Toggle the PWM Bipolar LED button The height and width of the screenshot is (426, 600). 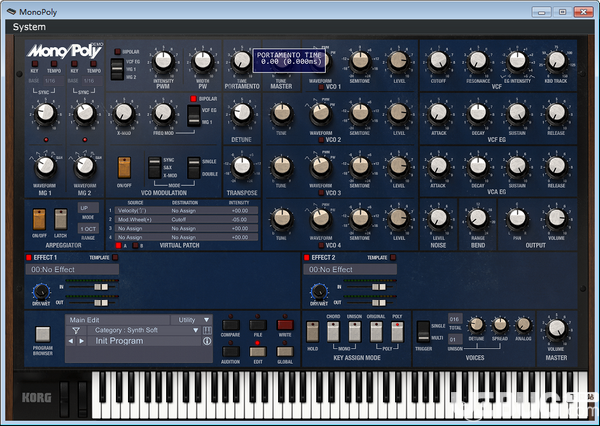click(117, 52)
